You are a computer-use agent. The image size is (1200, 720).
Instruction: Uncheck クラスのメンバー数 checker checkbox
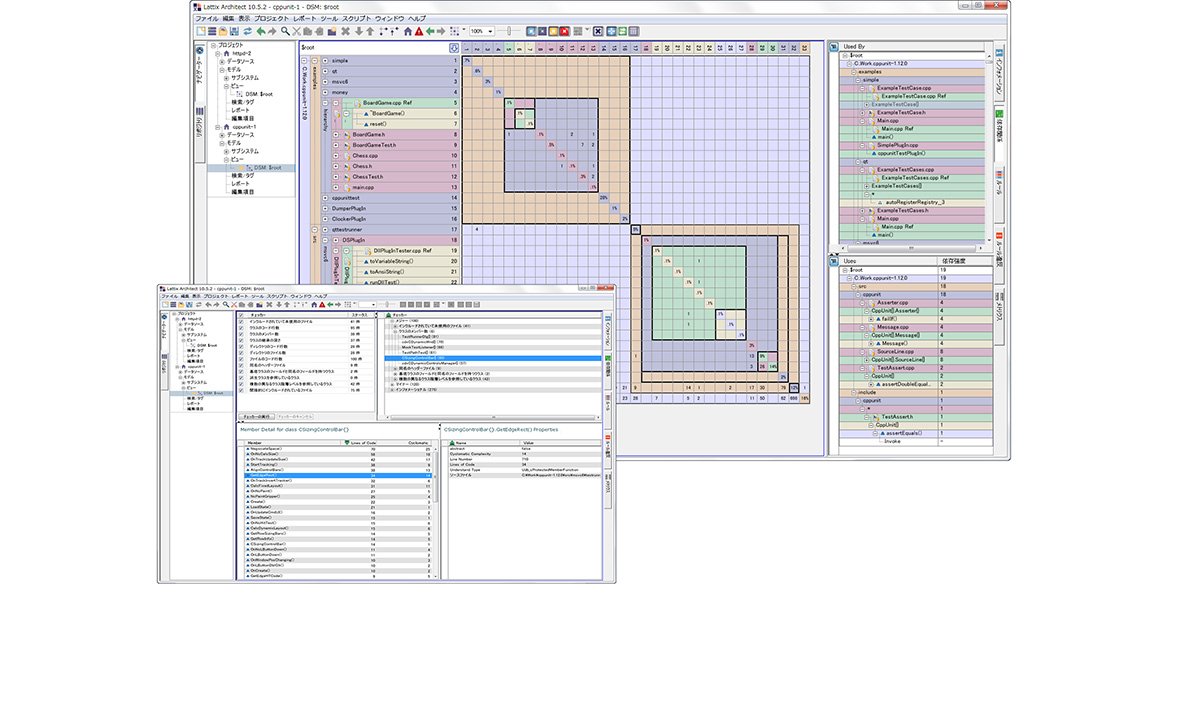coord(241,334)
